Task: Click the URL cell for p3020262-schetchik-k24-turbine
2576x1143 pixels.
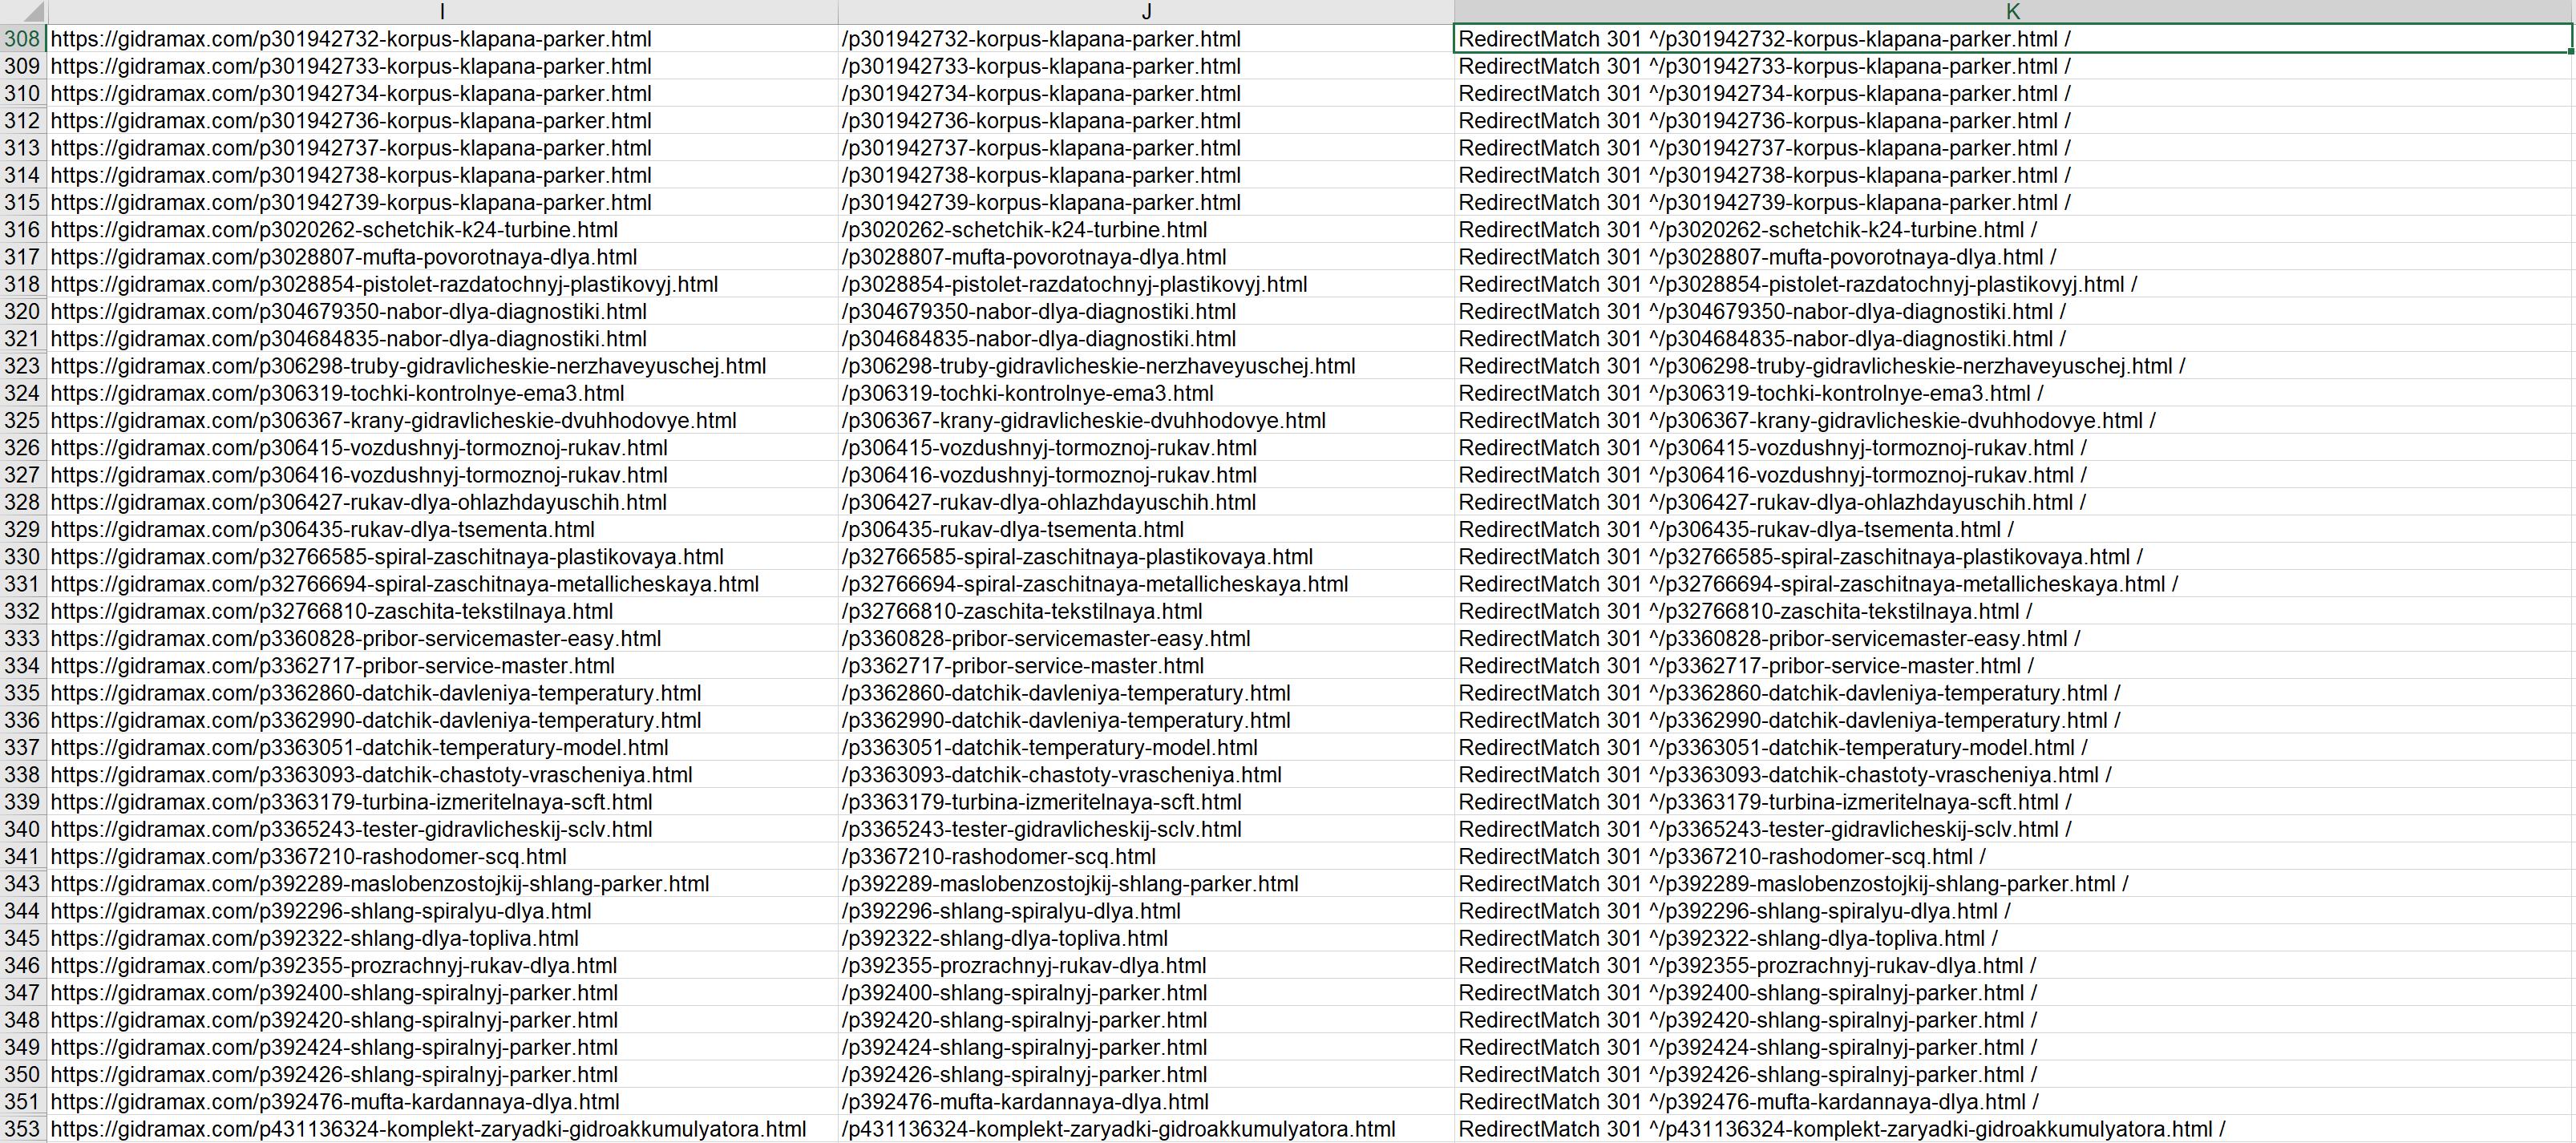Action: 334,230
